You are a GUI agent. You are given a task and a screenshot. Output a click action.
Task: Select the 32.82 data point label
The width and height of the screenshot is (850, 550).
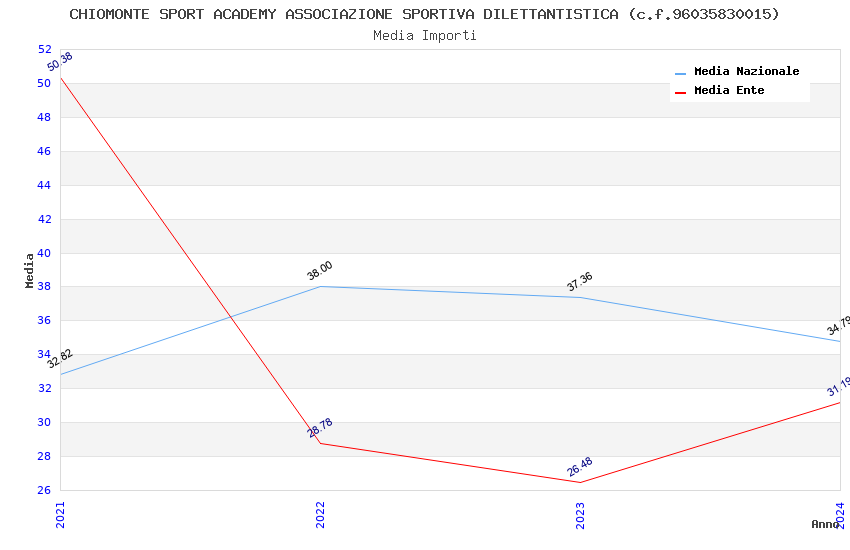pos(60,359)
